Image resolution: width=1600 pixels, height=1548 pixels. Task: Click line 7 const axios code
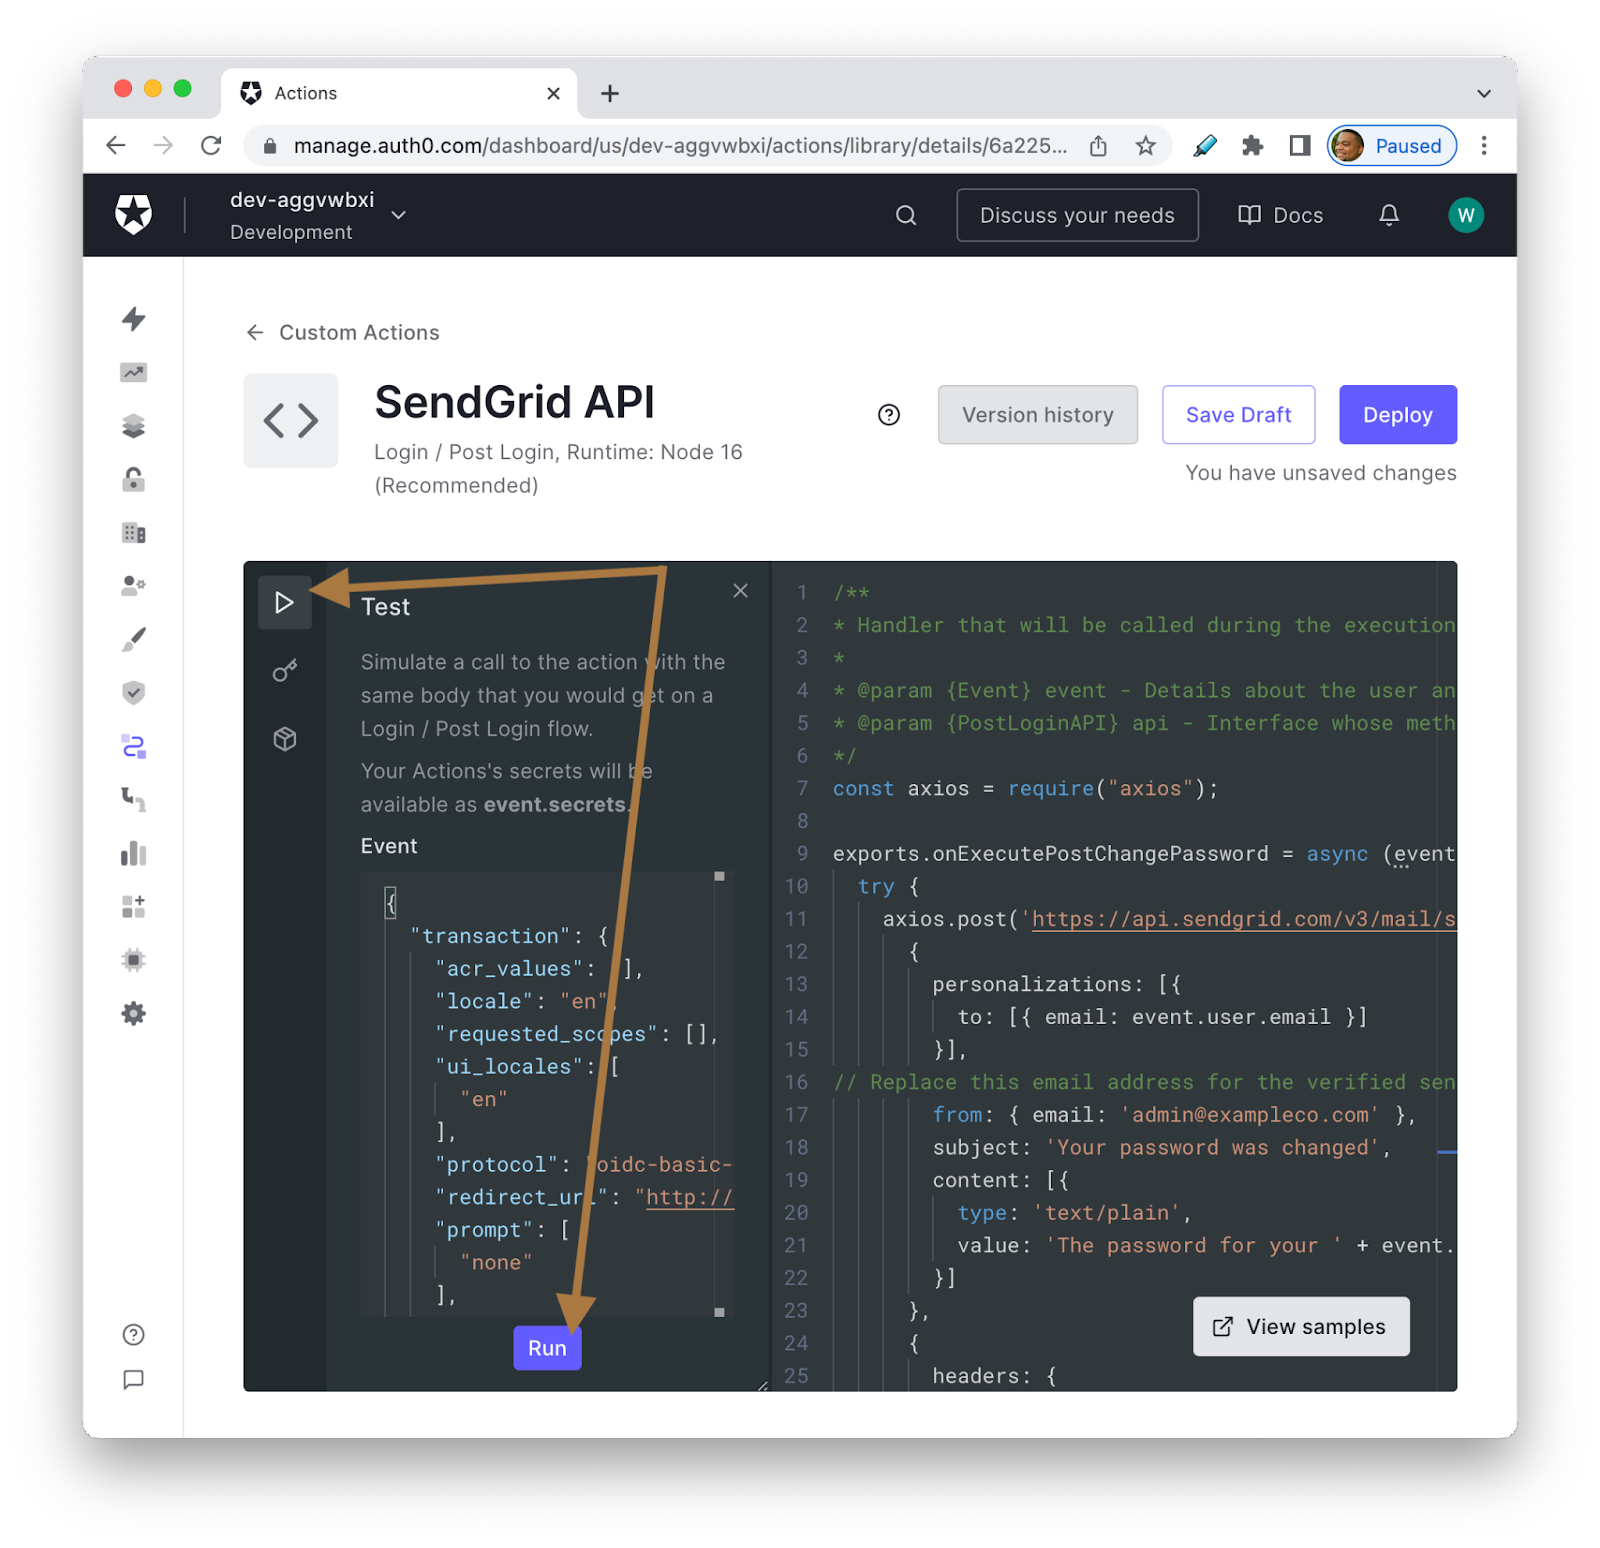pyautogui.click(x=1026, y=788)
